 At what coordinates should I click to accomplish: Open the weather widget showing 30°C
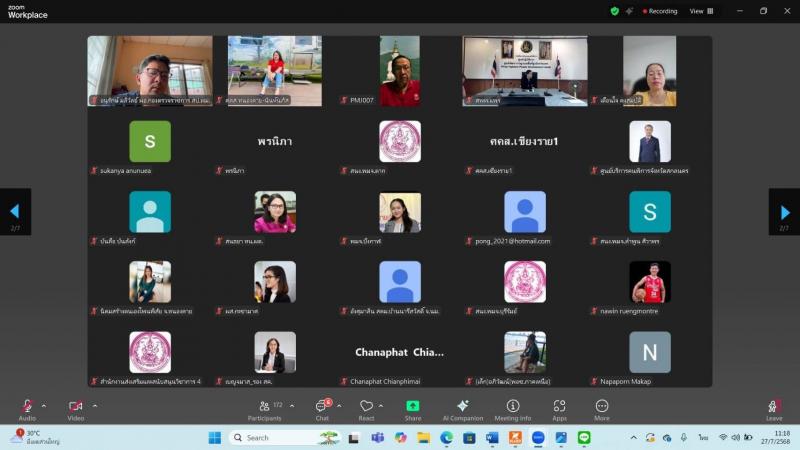(x=36, y=437)
